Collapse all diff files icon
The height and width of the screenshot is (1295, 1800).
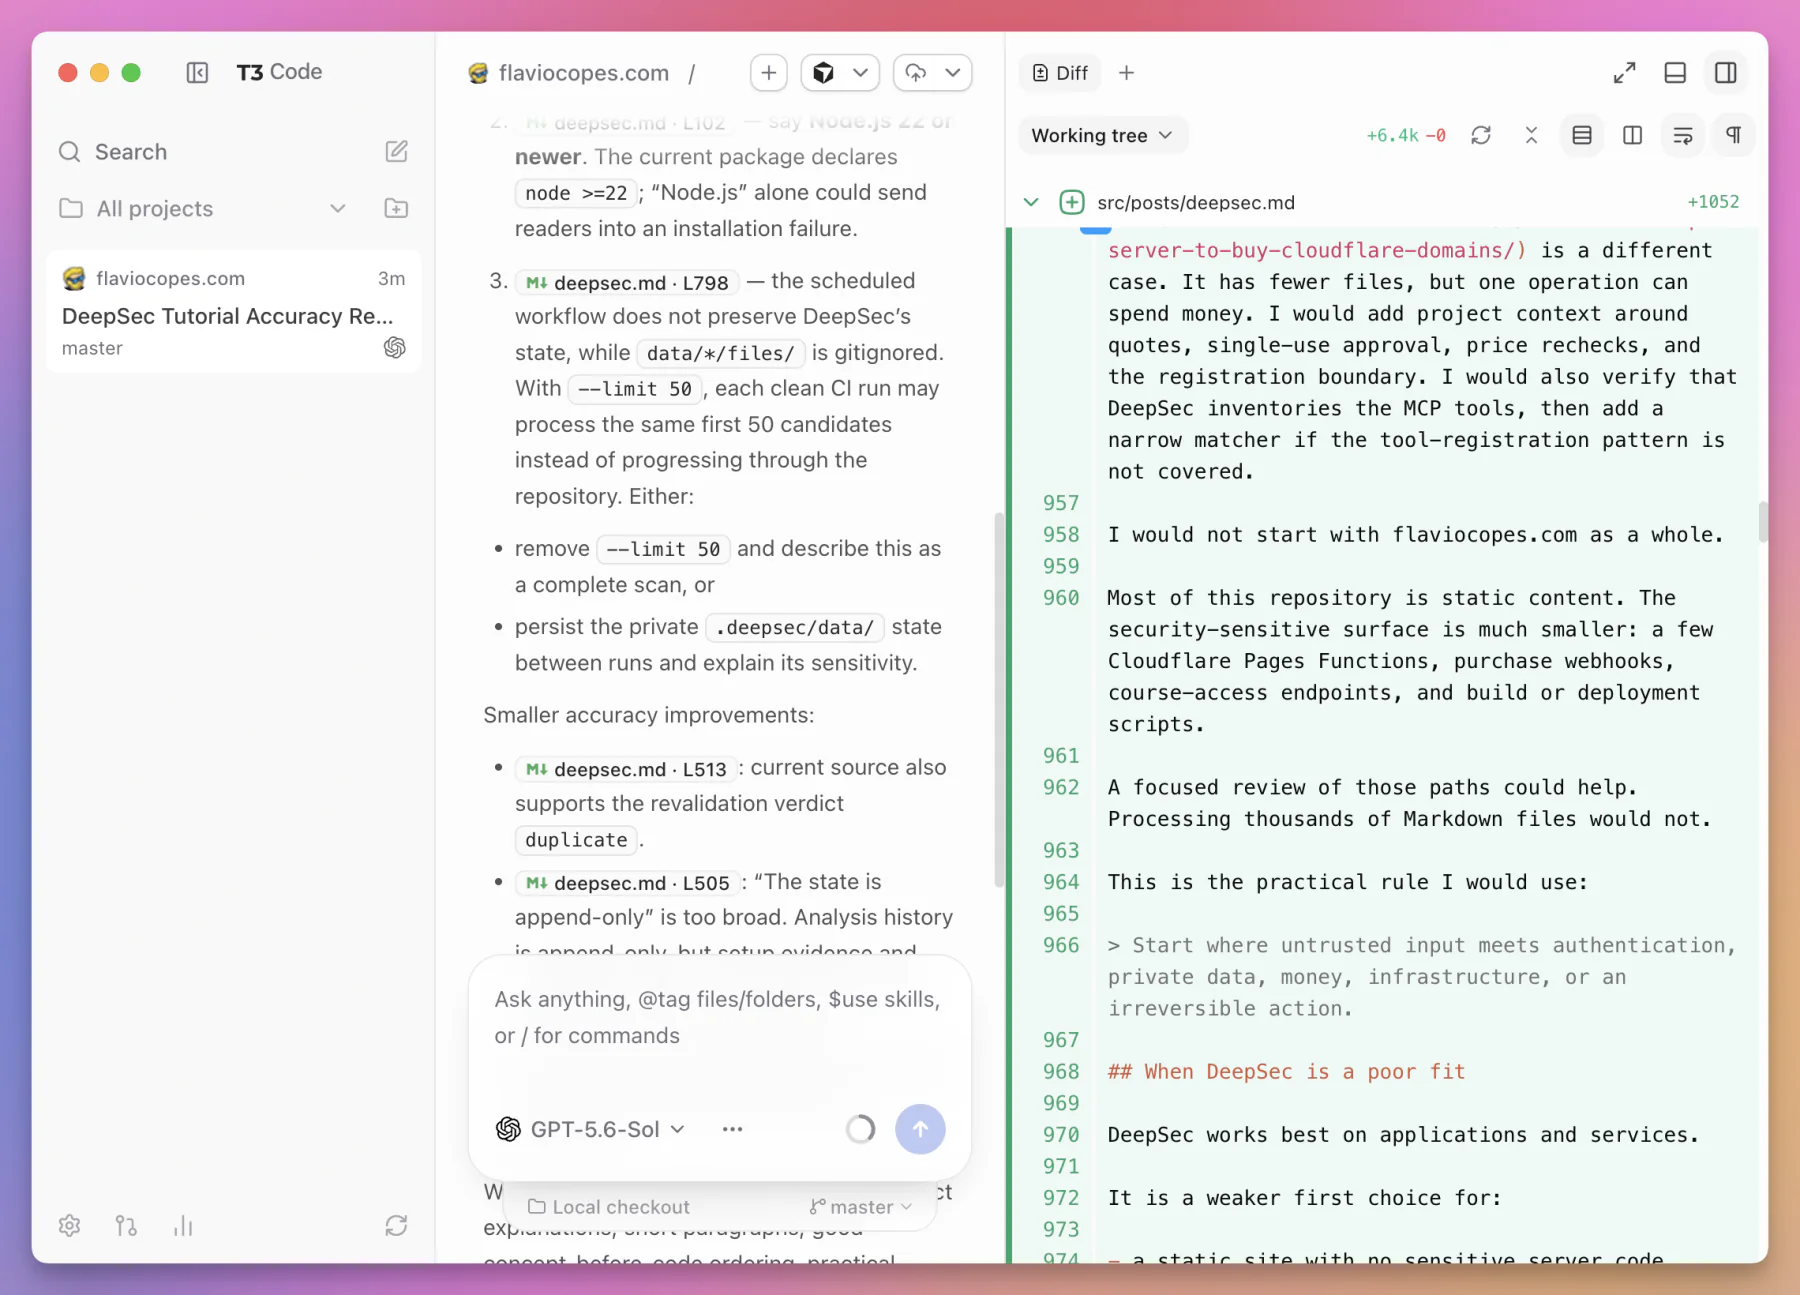click(x=1531, y=135)
